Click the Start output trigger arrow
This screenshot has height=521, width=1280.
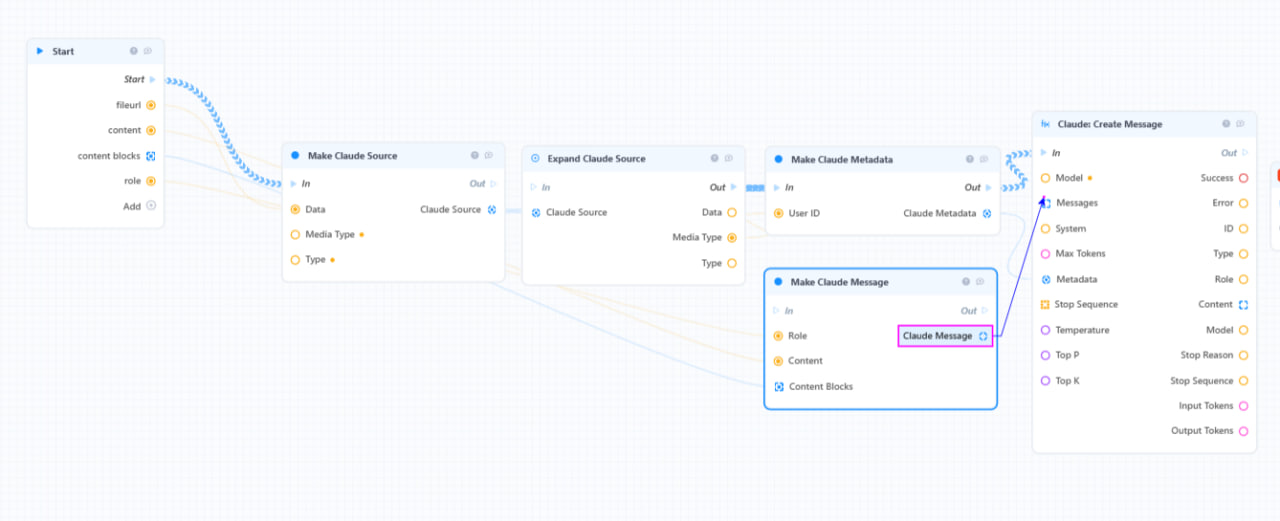pos(153,79)
